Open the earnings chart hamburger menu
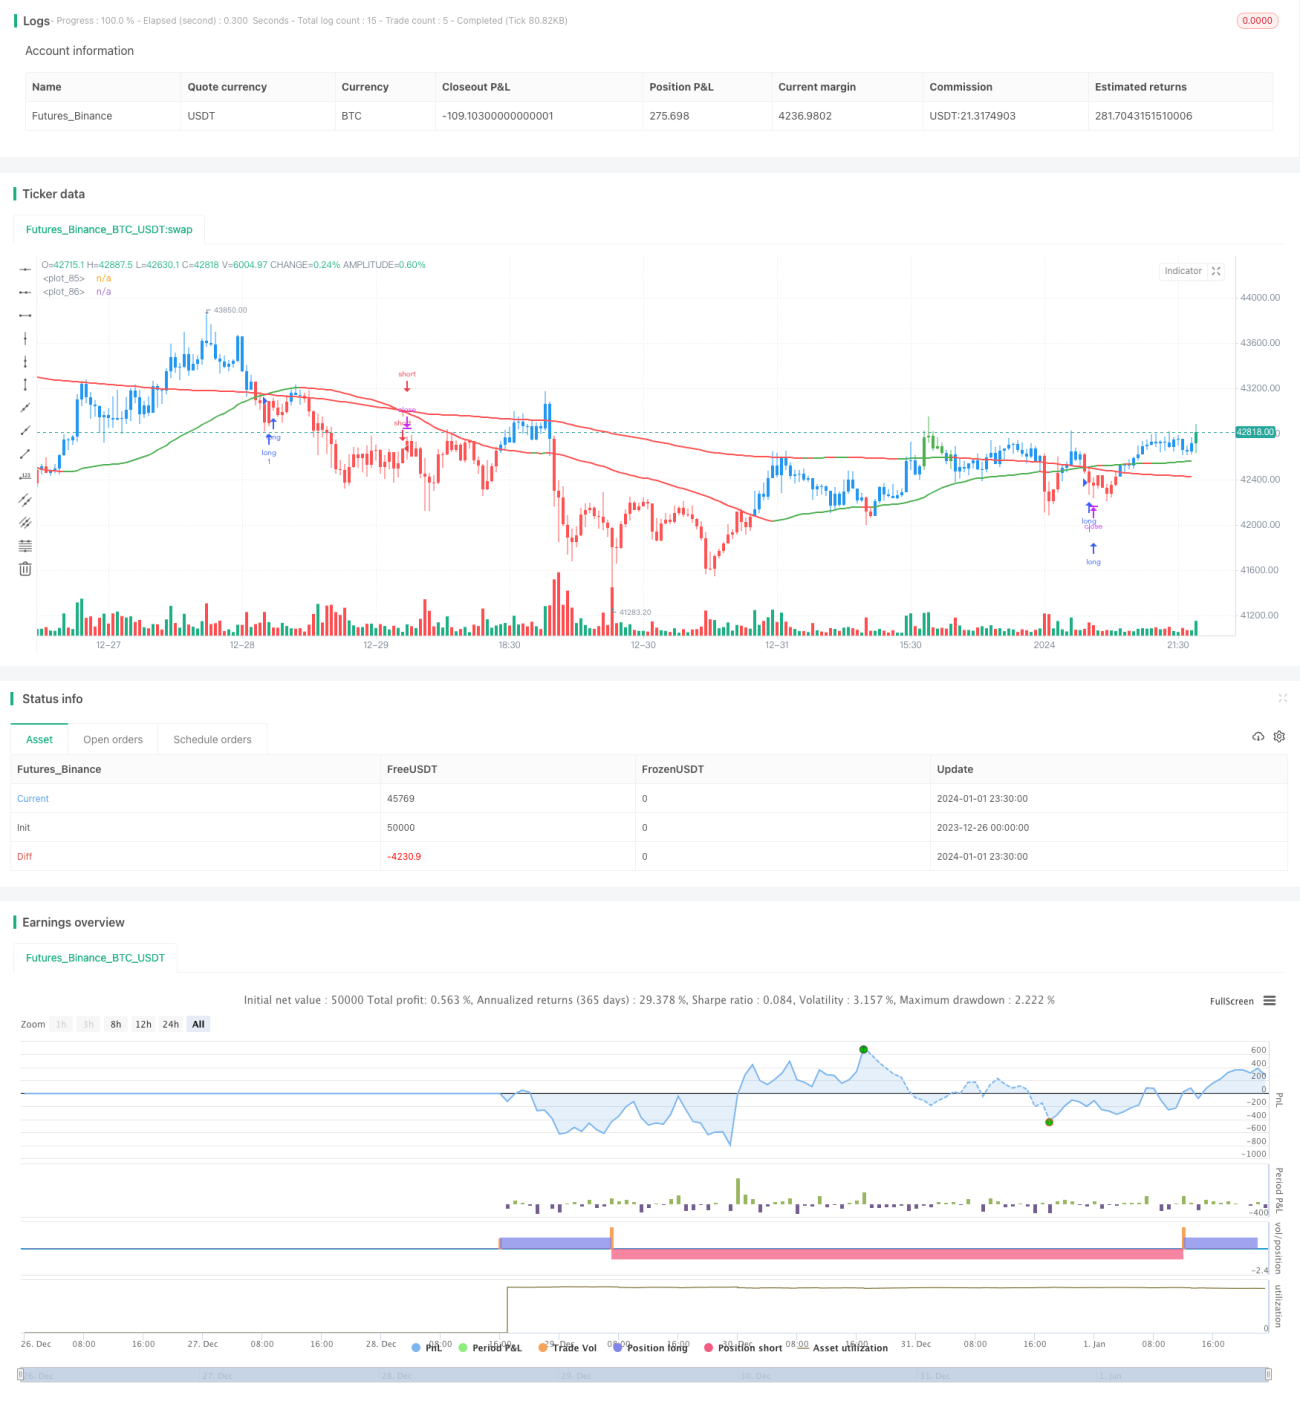1300x1404 pixels. coord(1269,1000)
